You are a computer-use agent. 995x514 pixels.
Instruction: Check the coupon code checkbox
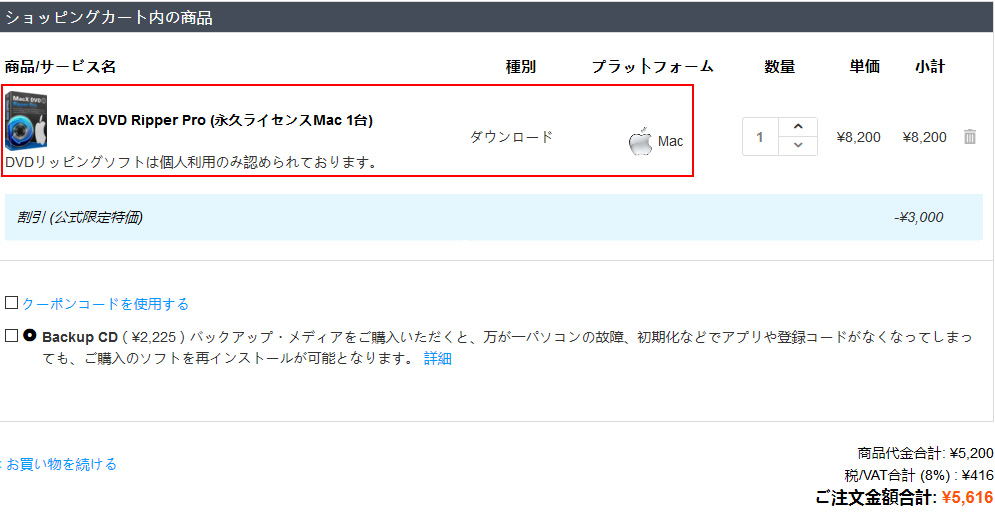(11, 303)
